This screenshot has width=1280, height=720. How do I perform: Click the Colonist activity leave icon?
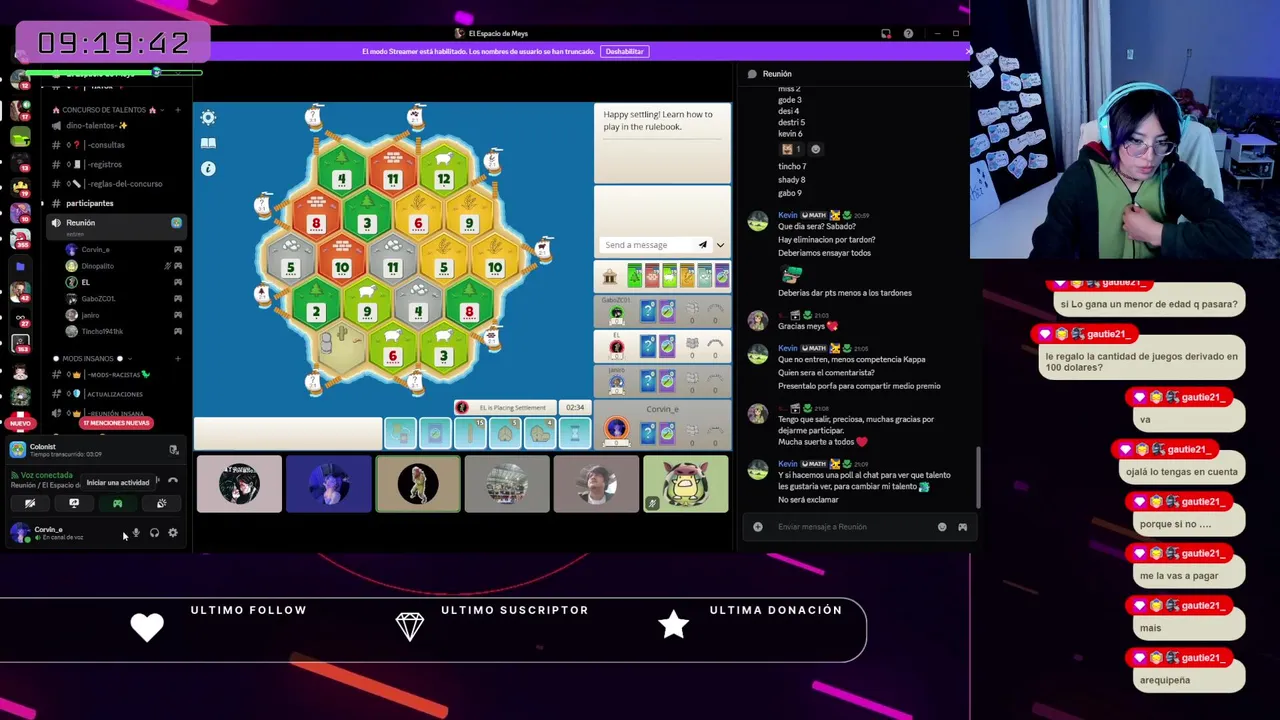[173, 450]
